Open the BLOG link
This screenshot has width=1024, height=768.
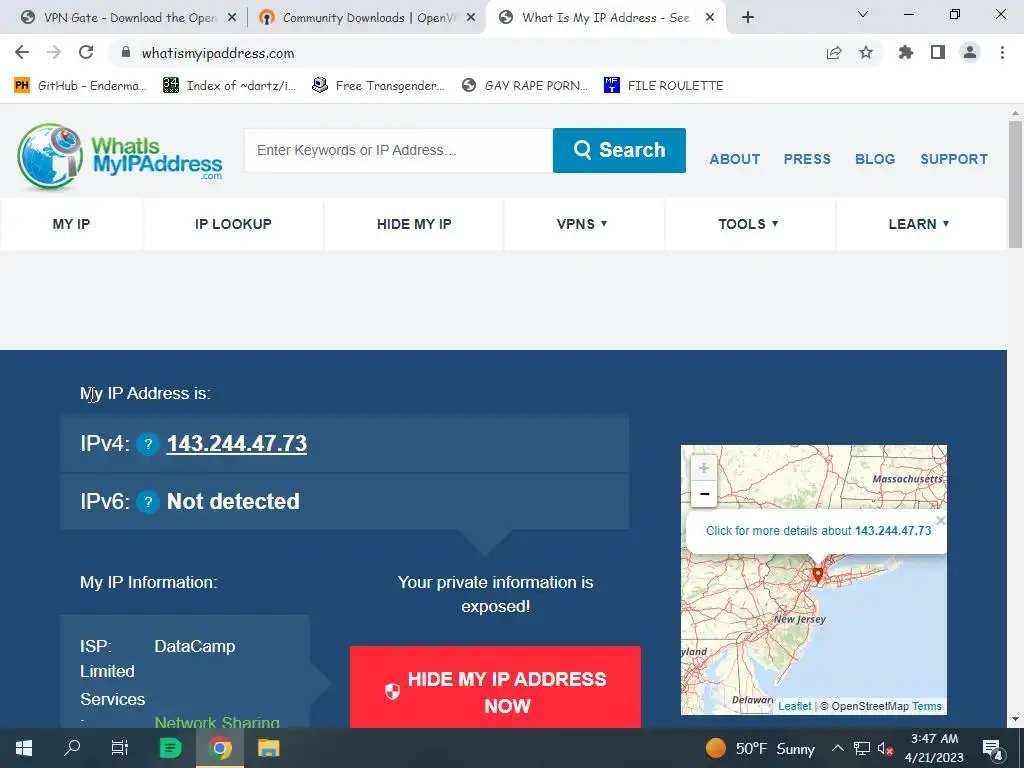(x=875, y=159)
